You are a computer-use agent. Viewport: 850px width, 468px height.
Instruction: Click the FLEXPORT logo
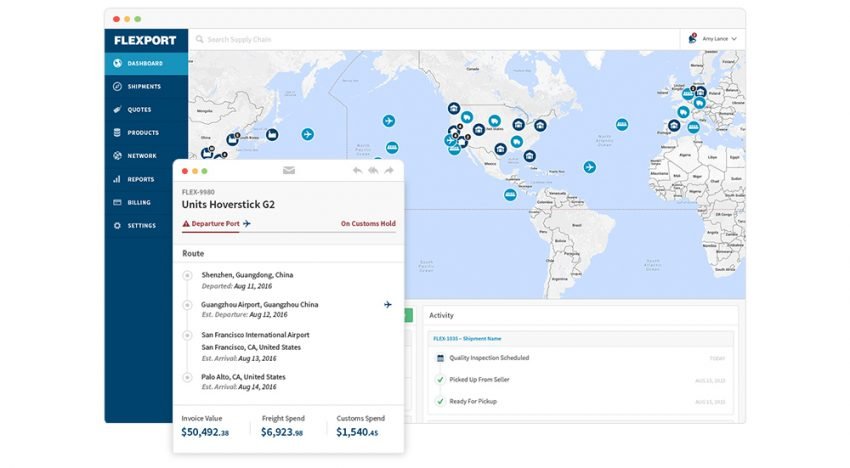click(145, 40)
